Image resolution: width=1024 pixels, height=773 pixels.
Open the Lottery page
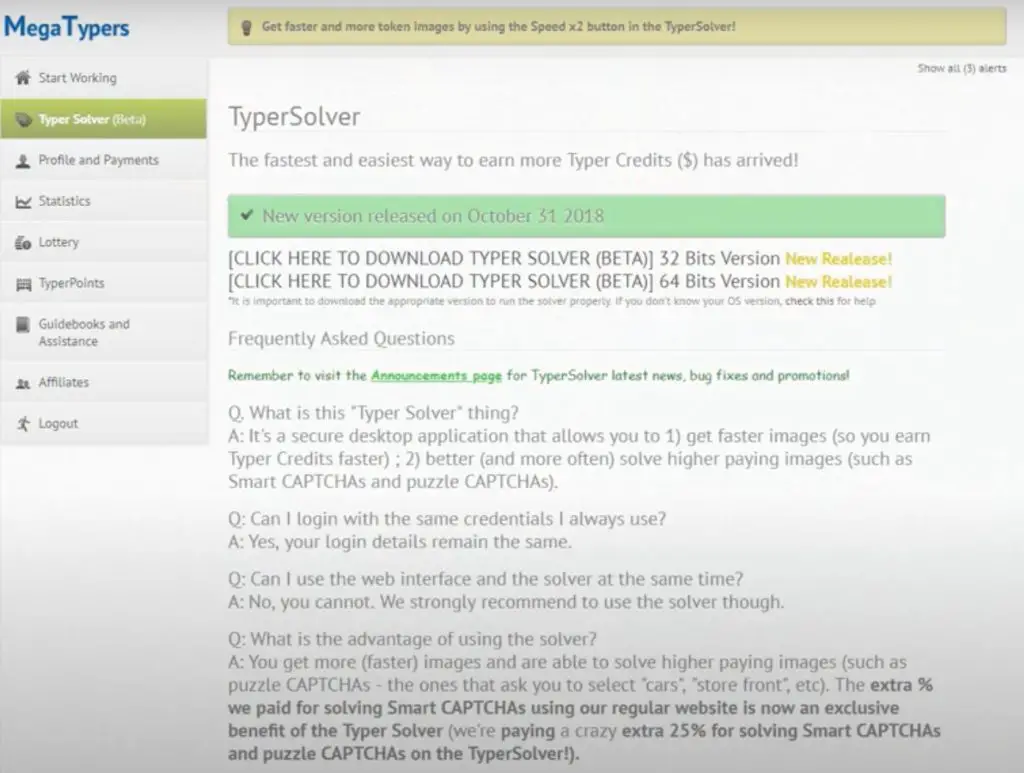point(104,242)
